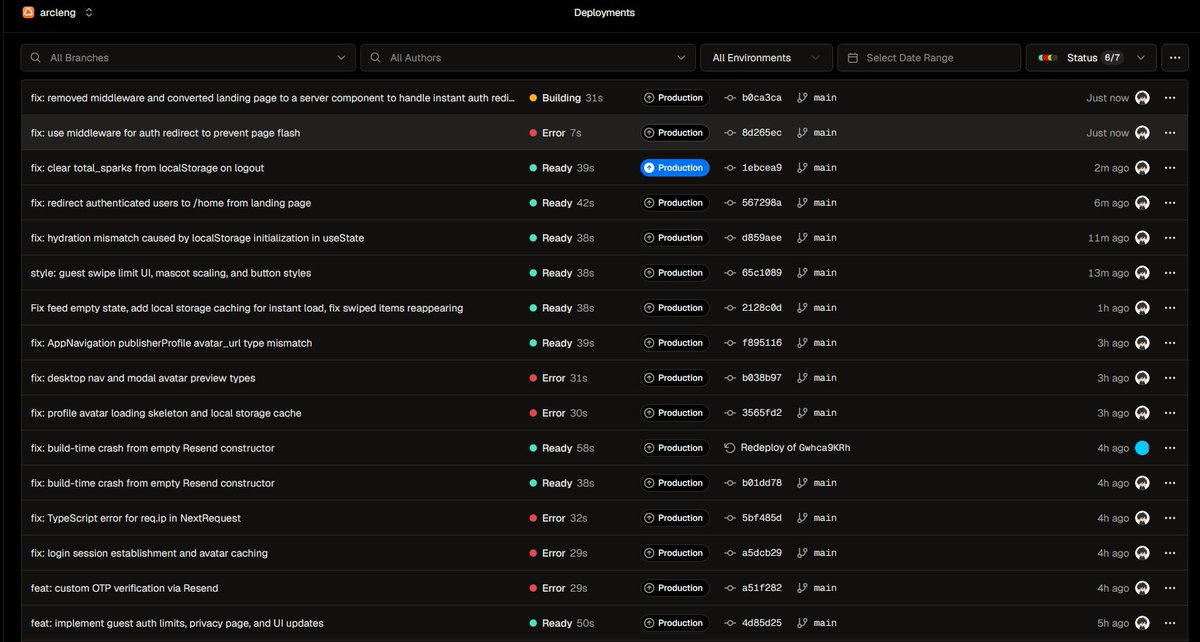
Task: Open row menu for a5dcb29 deployment
Action: coord(1170,553)
